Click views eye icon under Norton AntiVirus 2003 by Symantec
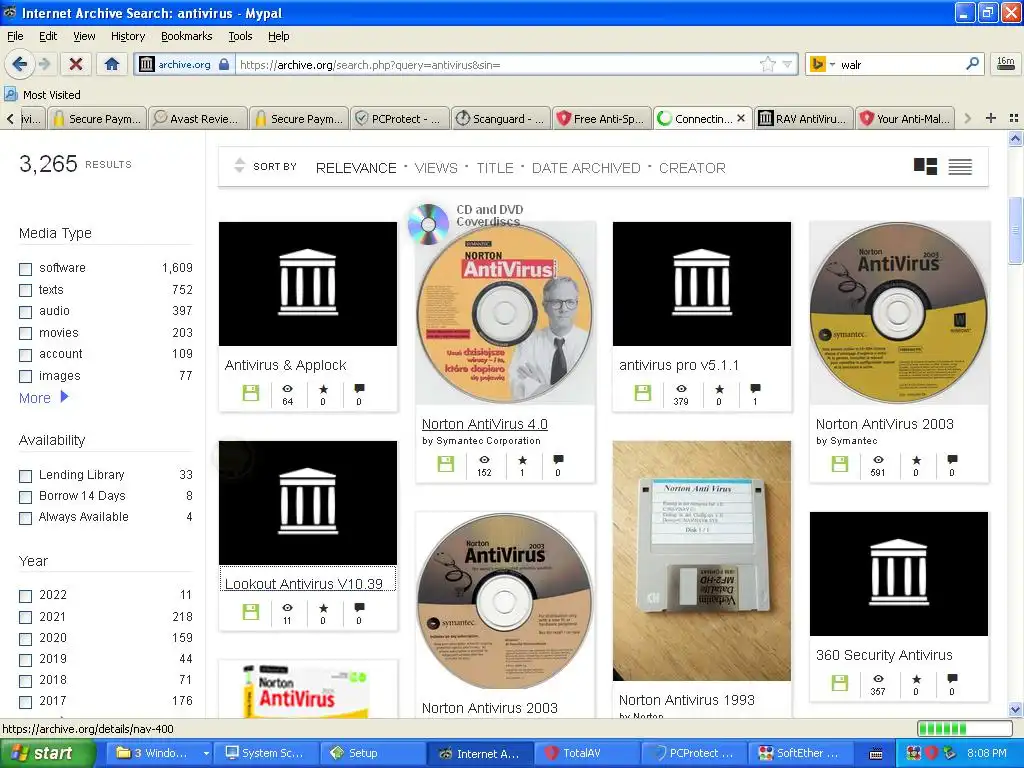The width and height of the screenshot is (1024, 768). tap(878, 460)
